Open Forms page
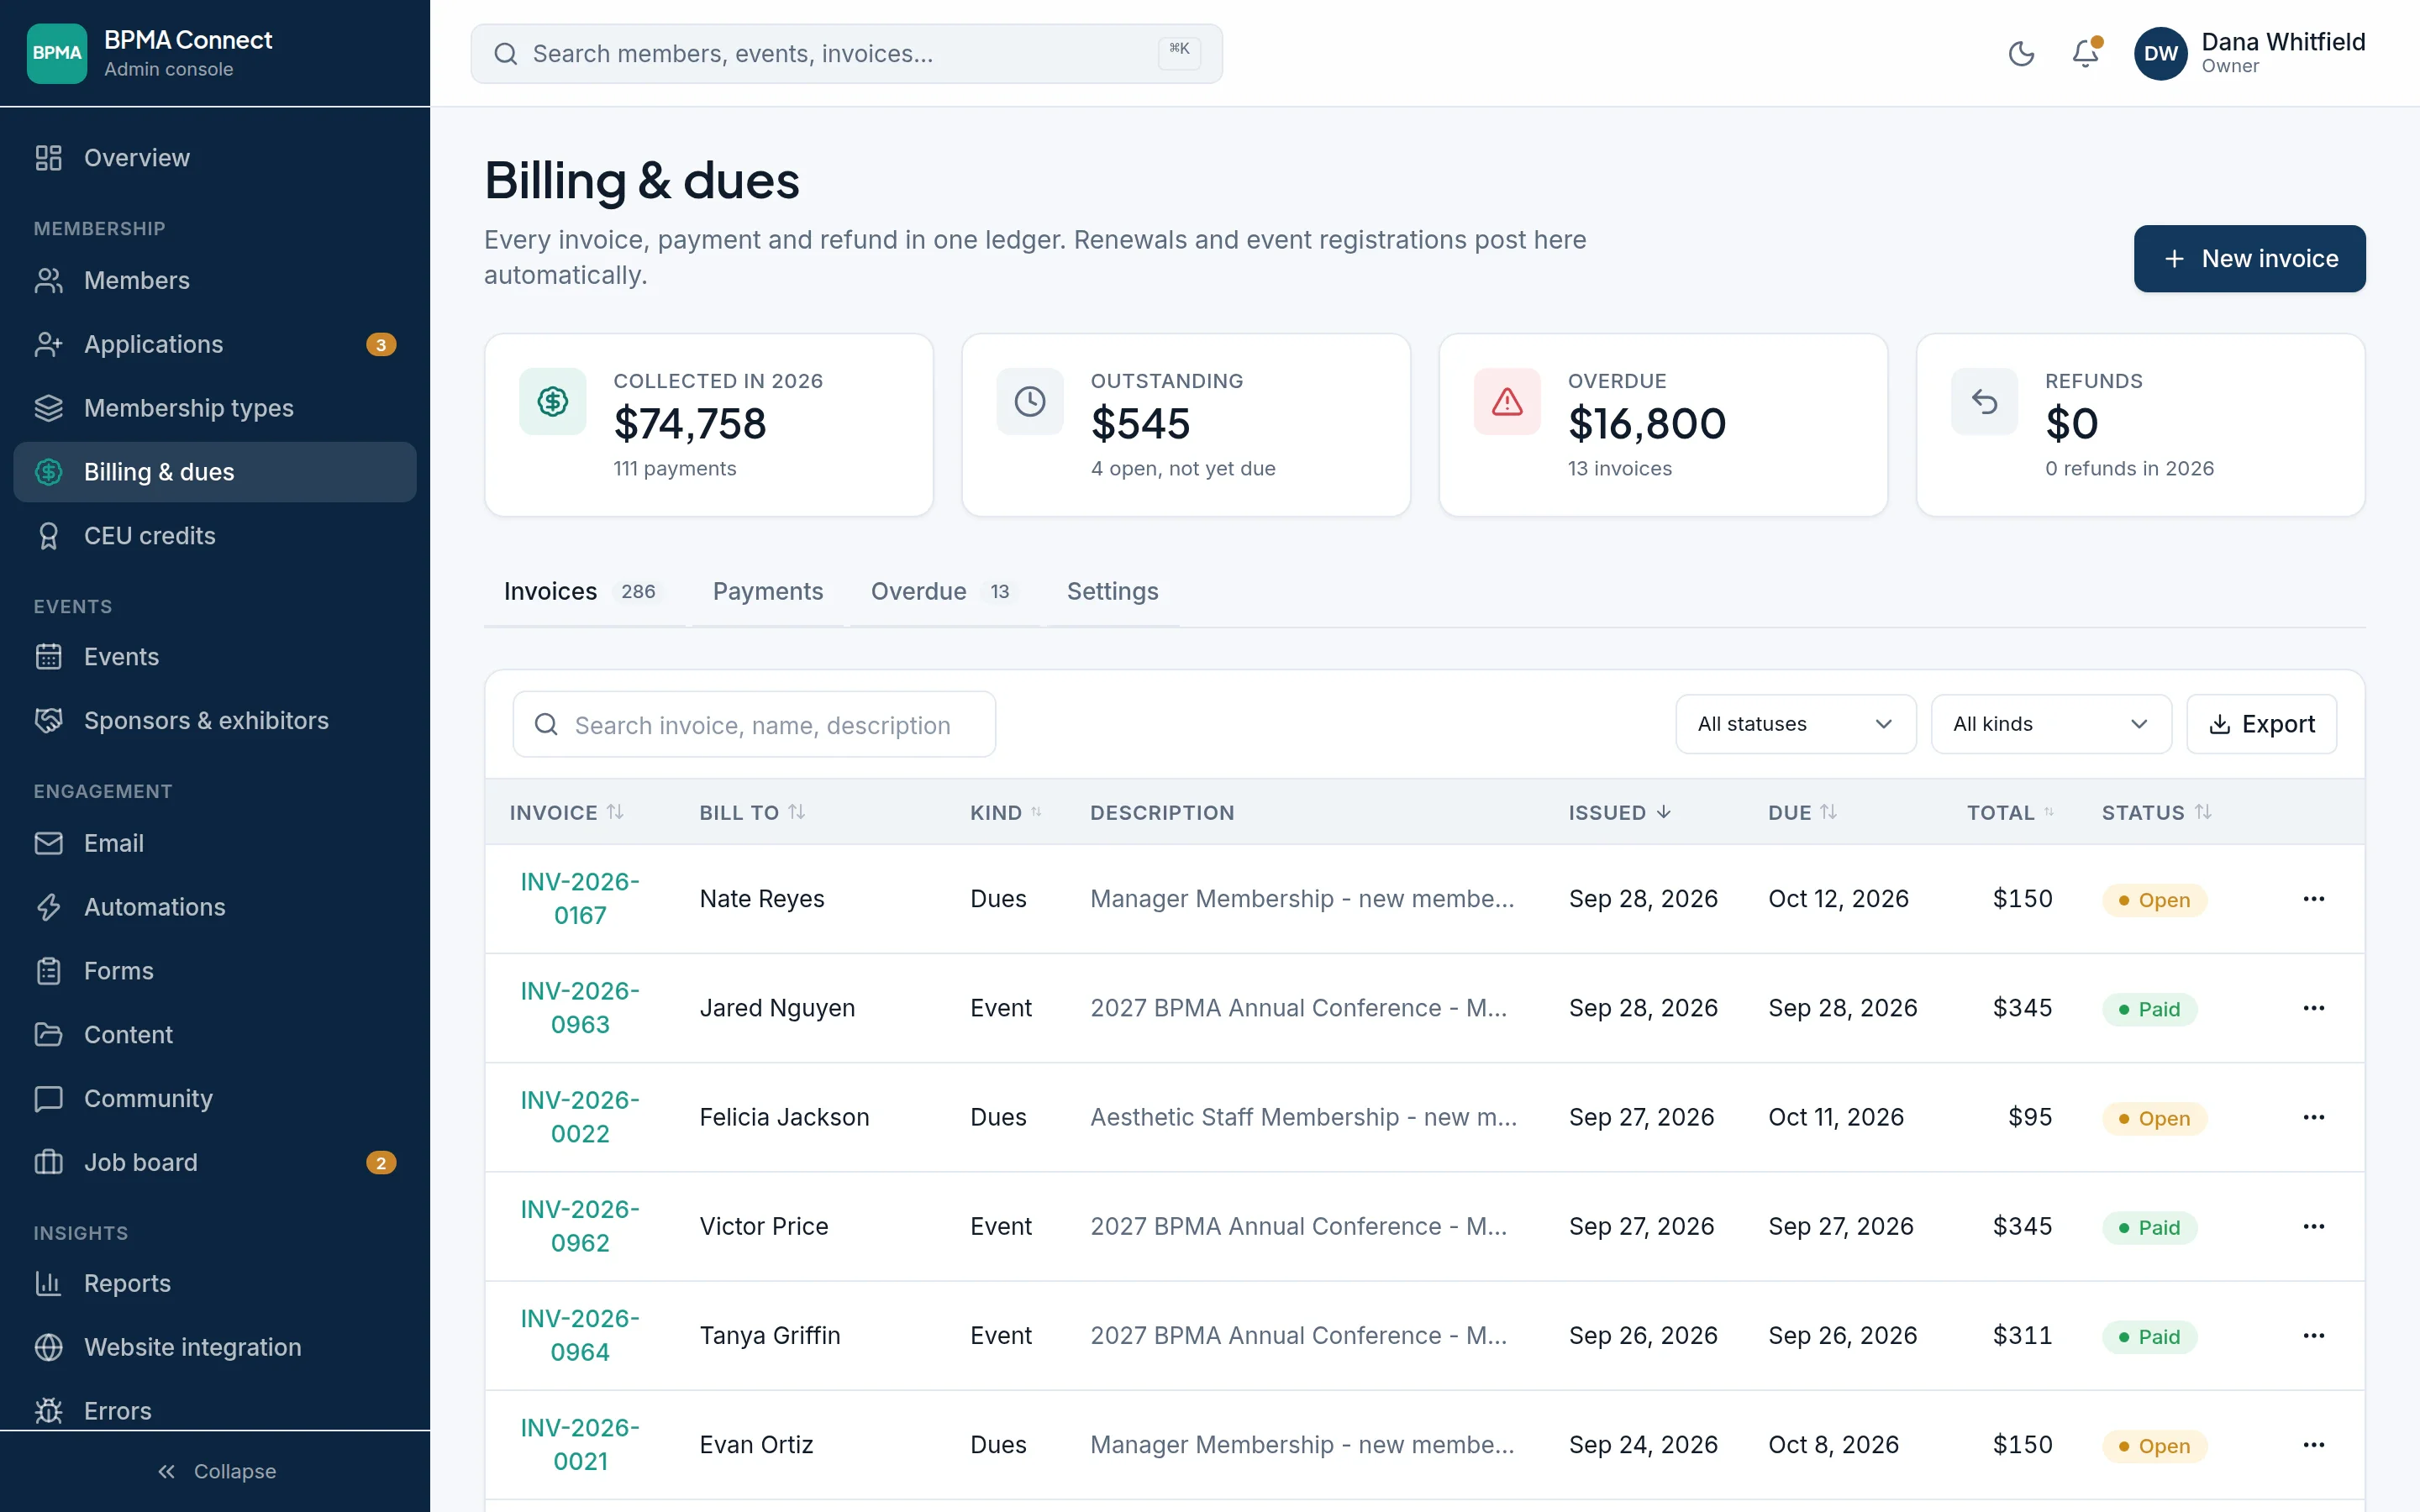The width and height of the screenshot is (2420, 1512). (x=215, y=971)
